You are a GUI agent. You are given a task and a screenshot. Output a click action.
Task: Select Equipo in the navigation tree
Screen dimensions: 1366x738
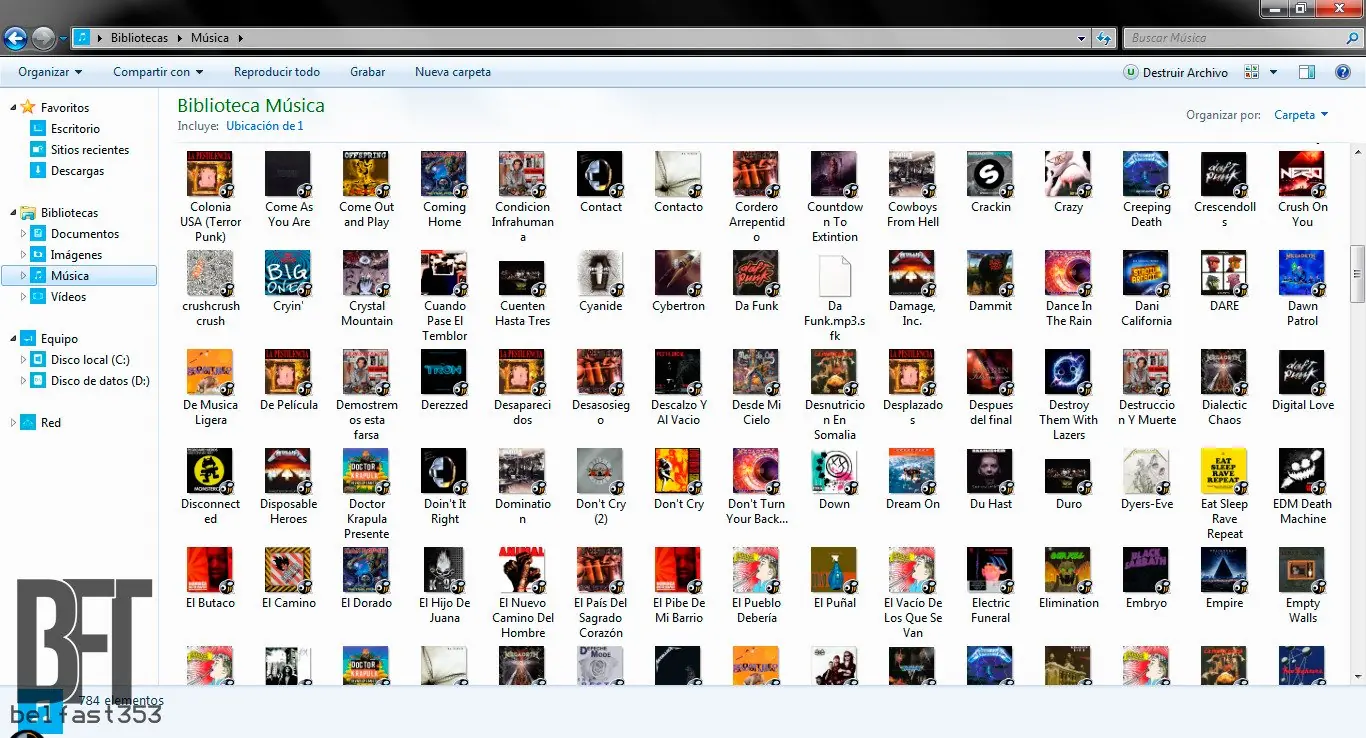click(x=59, y=338)
